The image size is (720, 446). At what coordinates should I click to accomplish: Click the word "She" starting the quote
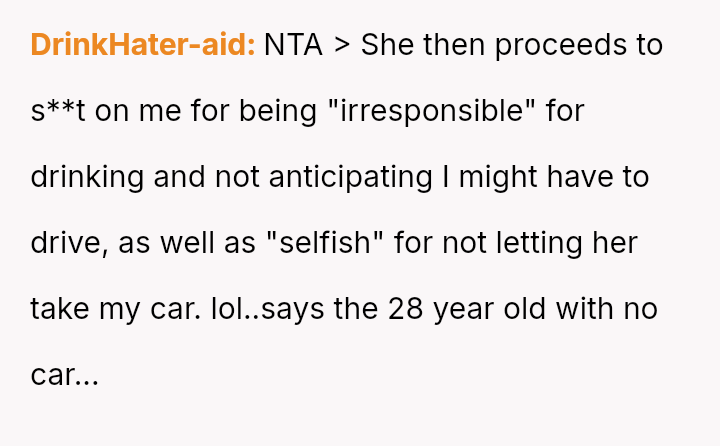pyautogui.click(x=387, y=45)
